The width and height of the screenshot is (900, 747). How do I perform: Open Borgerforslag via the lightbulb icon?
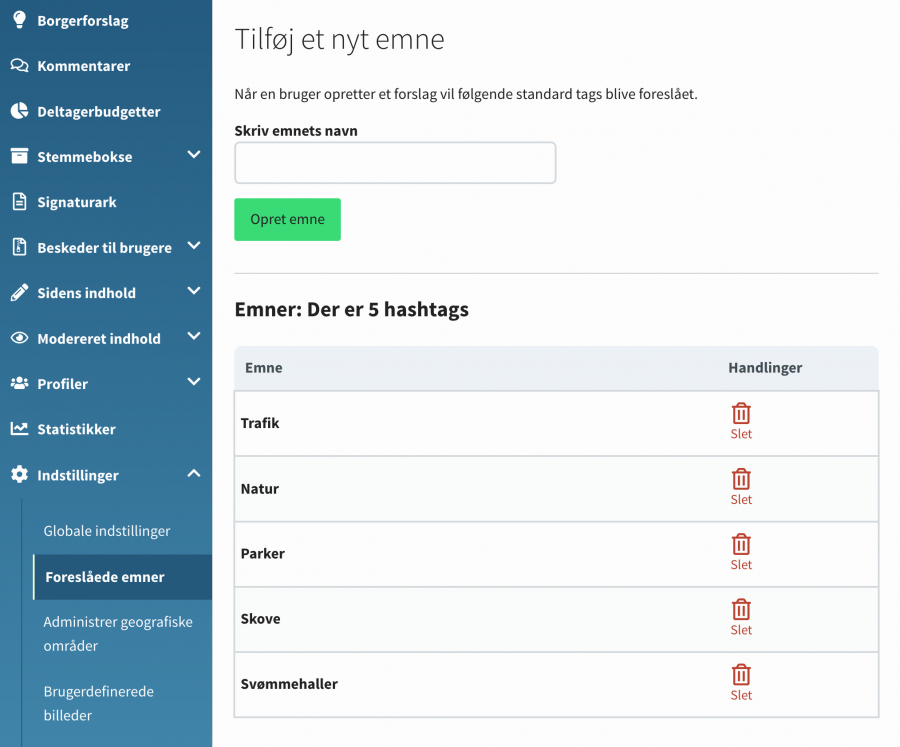tap(17, 19)
